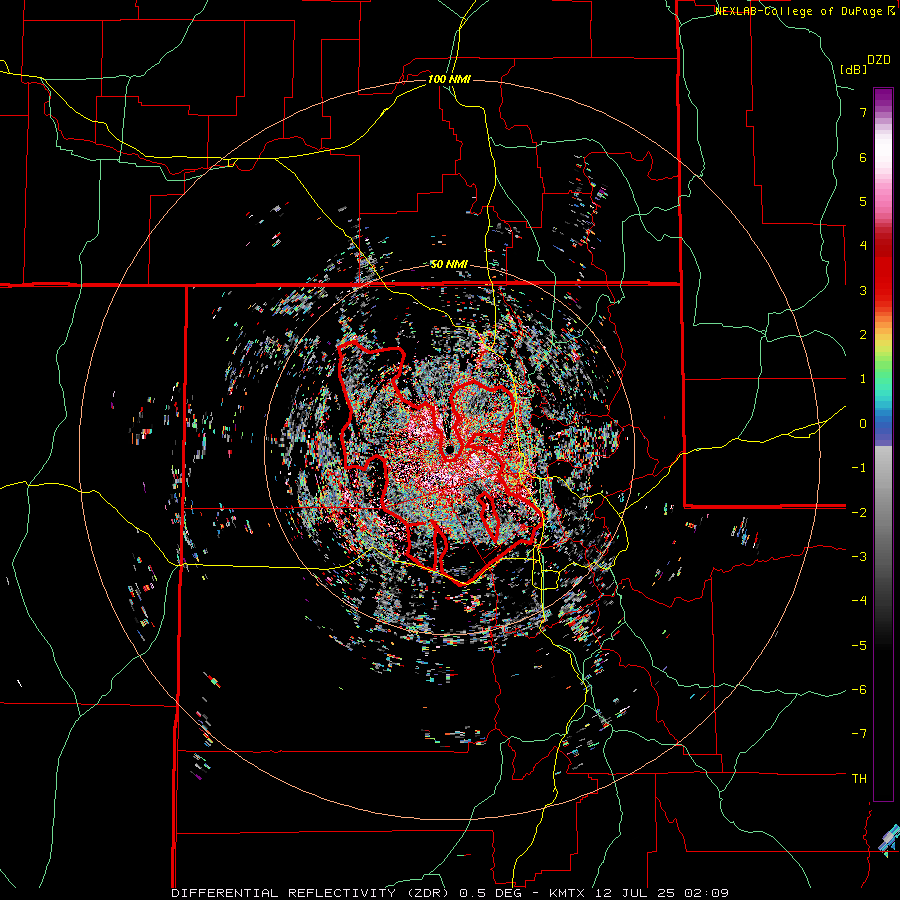Click the 2 dB legend tick label

[863, 335]
